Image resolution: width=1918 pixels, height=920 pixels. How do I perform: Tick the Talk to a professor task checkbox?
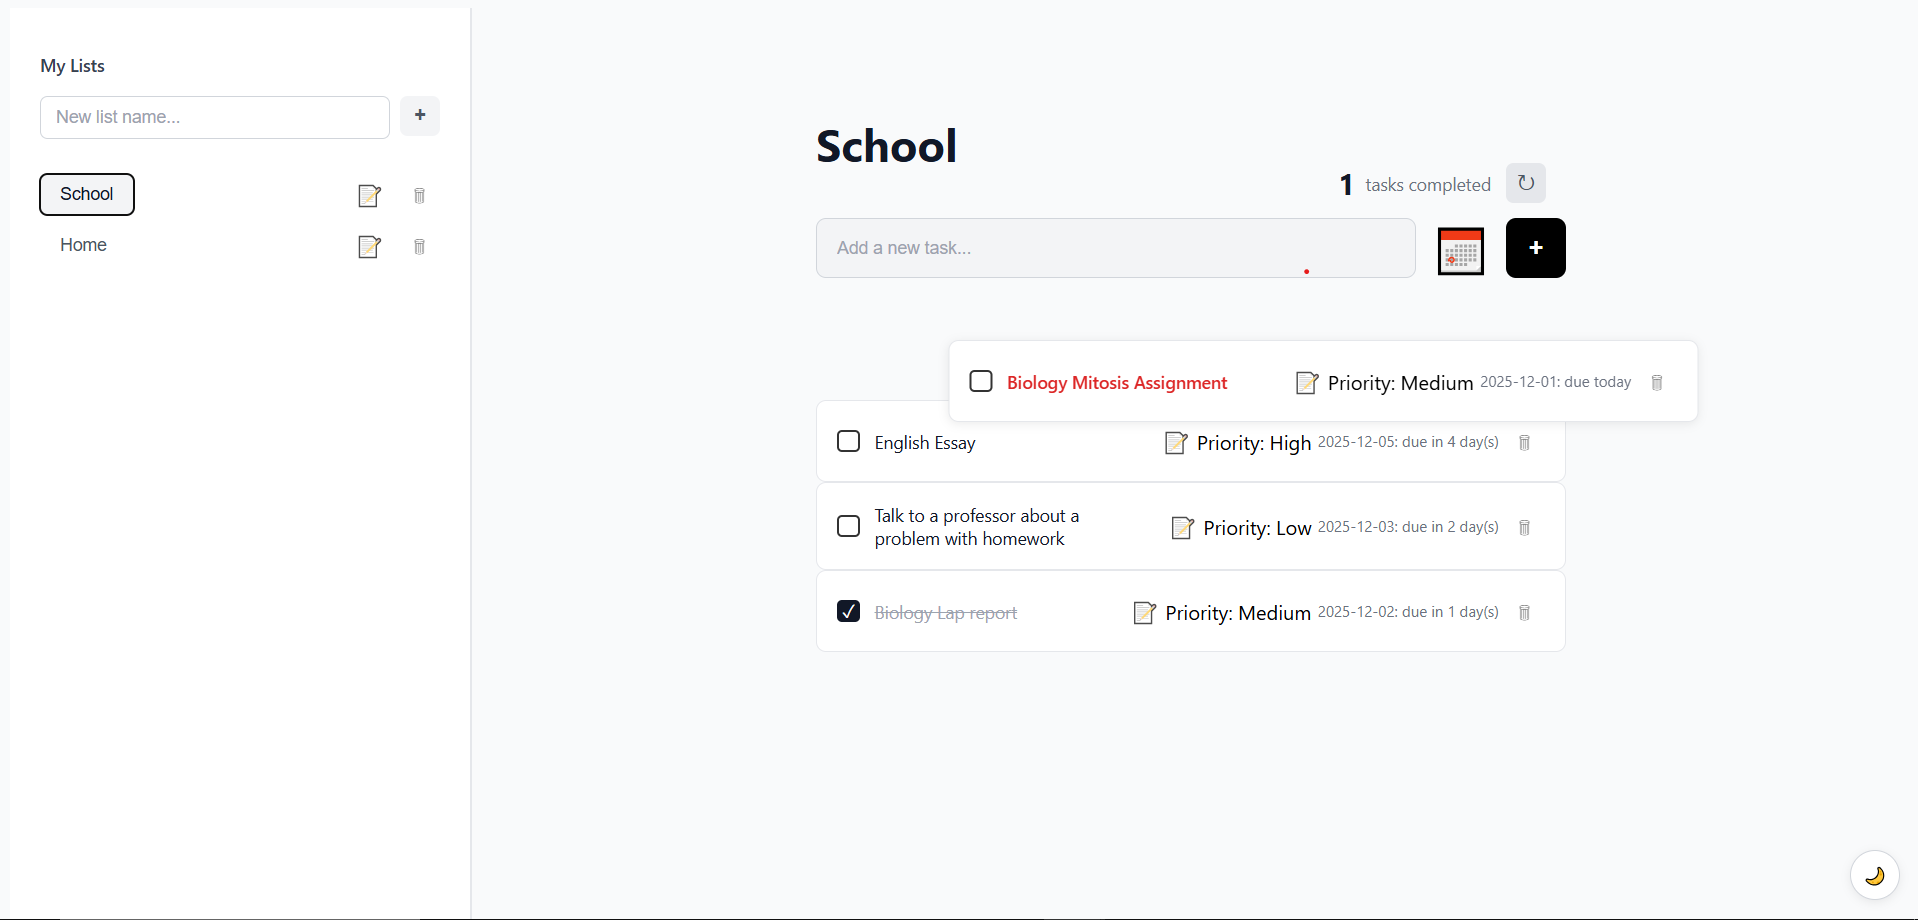pos(848,526)
